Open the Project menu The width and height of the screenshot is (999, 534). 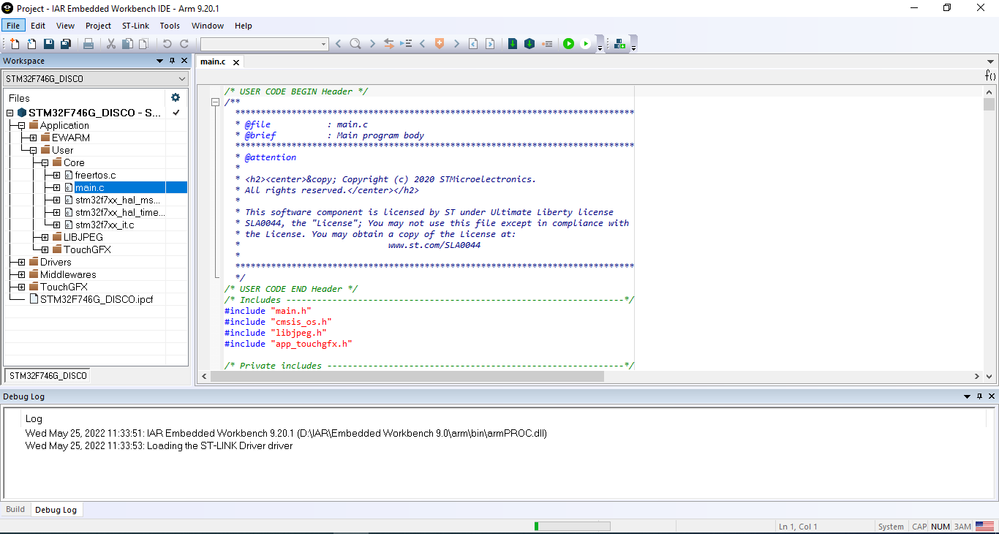pyautogui.click(x=98, y=25)
